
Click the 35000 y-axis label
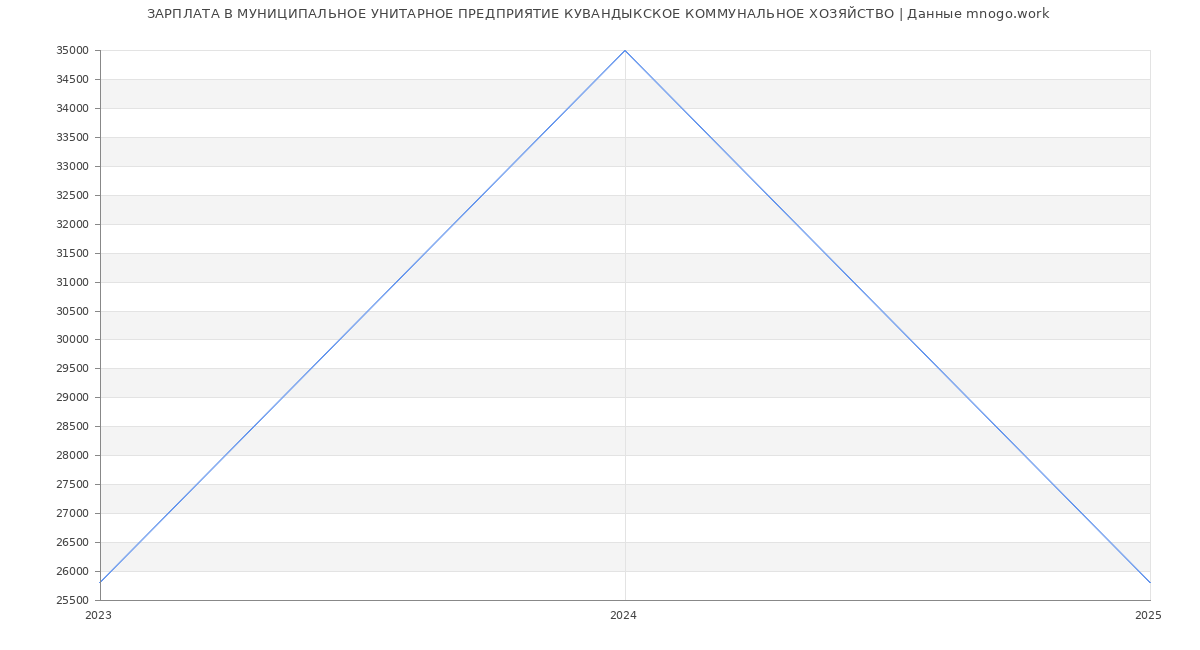pyautogui.click(x=73, y=51)
